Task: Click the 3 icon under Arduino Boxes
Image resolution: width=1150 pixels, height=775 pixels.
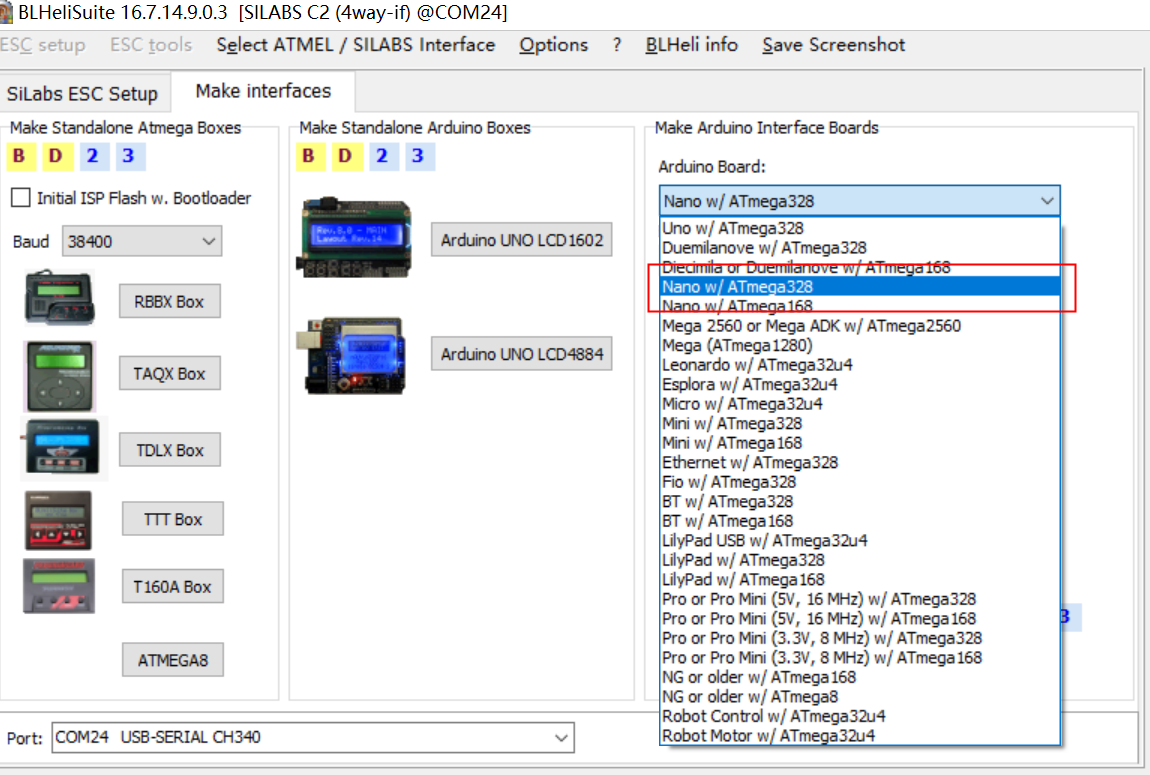Action: 419,156
